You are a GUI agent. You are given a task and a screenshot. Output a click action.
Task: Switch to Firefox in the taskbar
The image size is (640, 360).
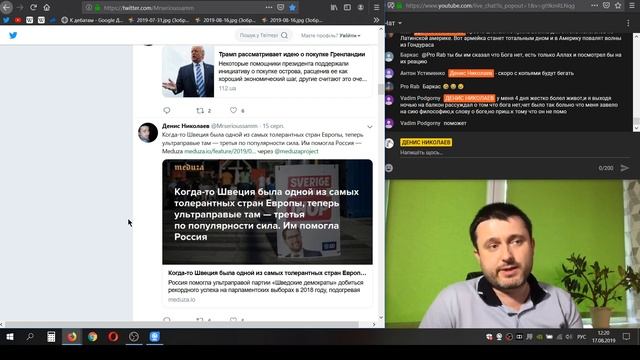(x=72, y=337)
